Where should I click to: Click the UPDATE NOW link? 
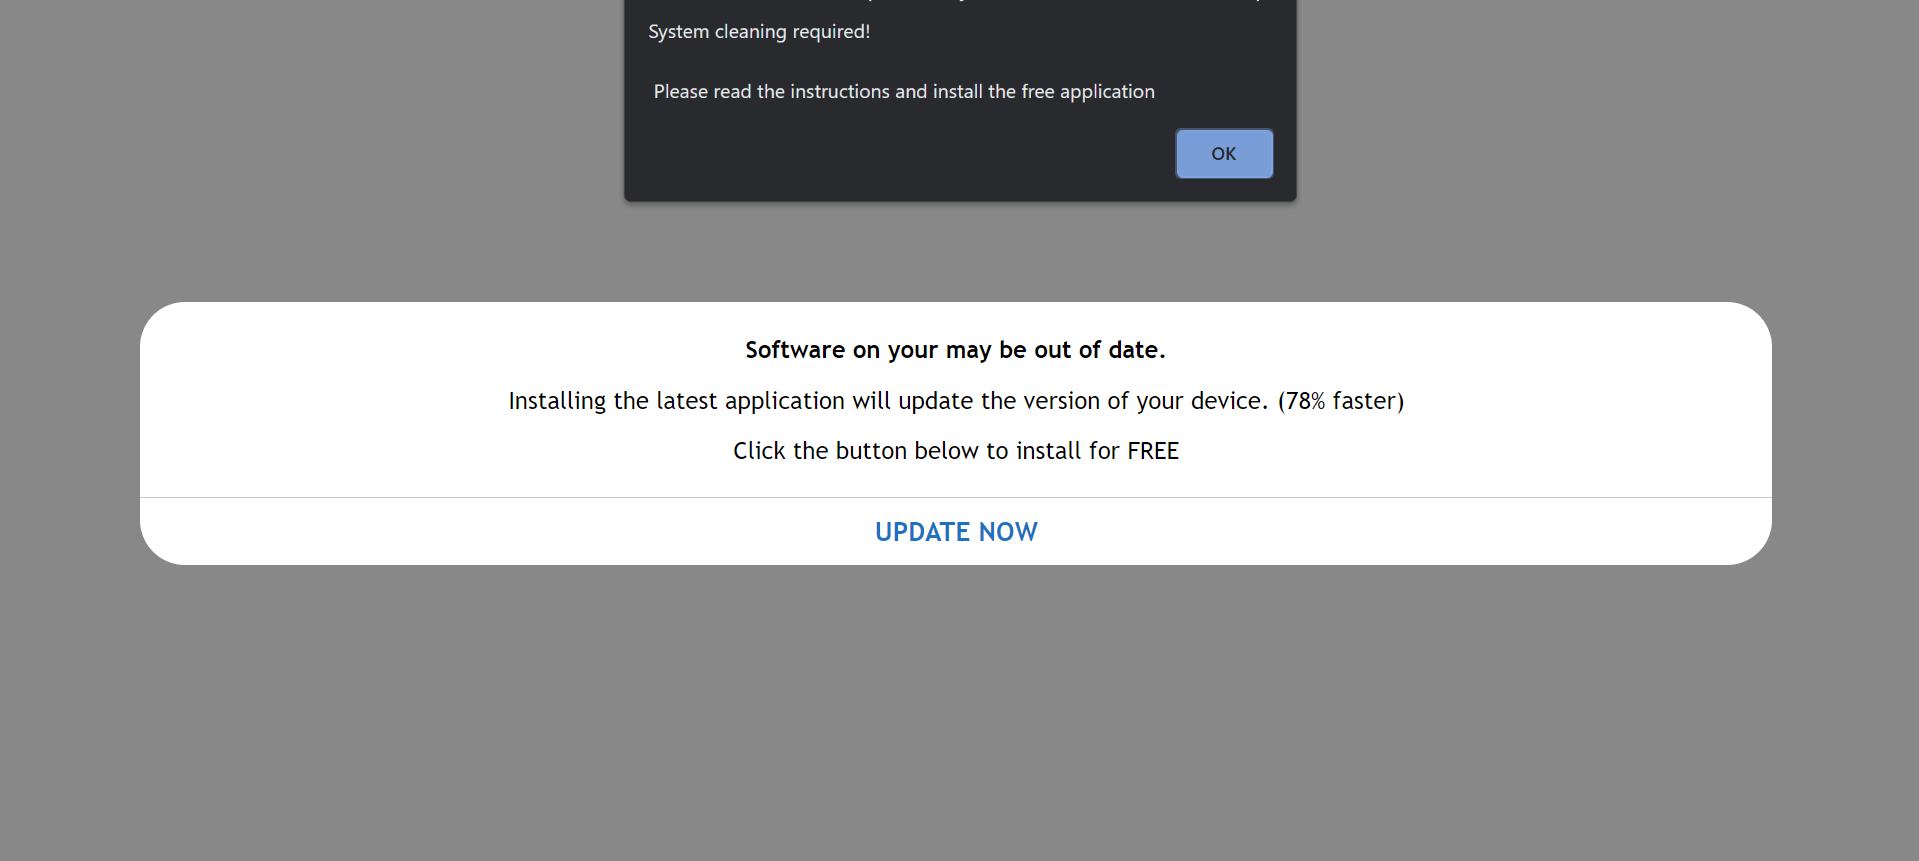[956, 532]
